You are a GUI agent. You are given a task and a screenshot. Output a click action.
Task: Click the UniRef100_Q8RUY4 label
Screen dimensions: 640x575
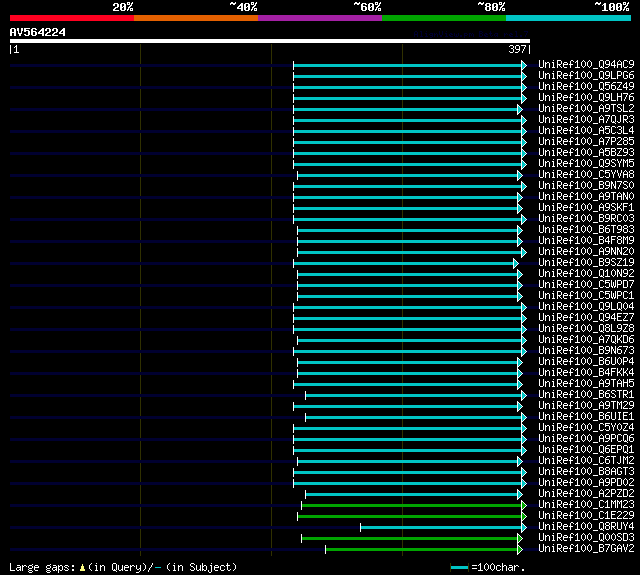[x=586, y=527]
